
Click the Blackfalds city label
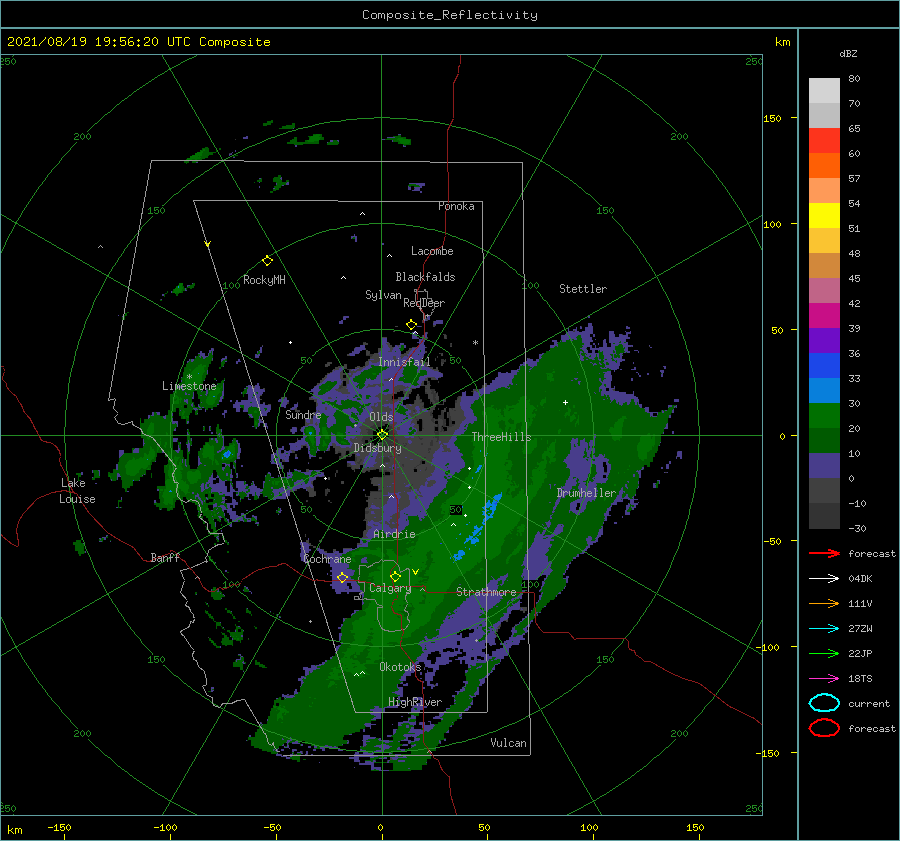pos(425,277)
